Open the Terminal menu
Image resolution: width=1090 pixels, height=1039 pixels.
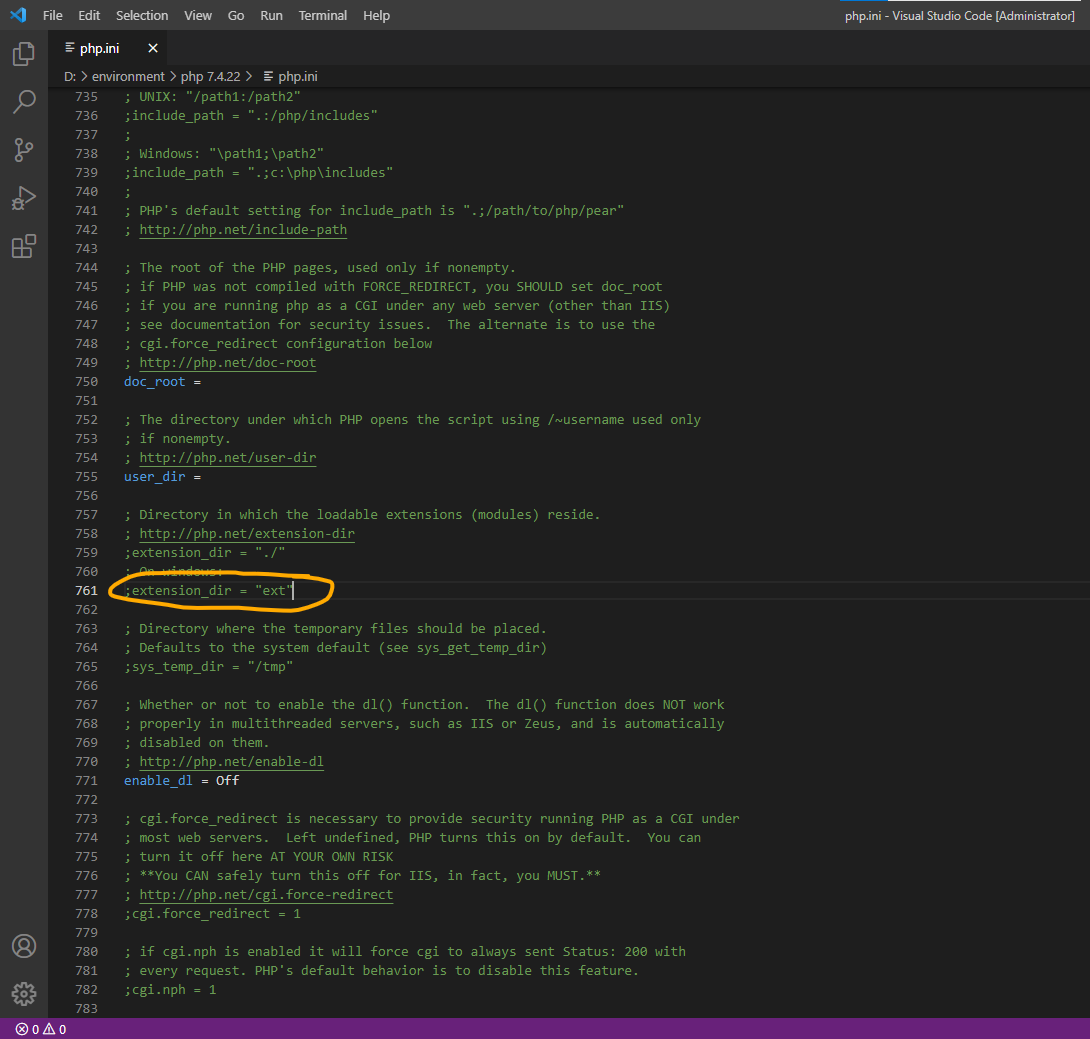[323, 15]
